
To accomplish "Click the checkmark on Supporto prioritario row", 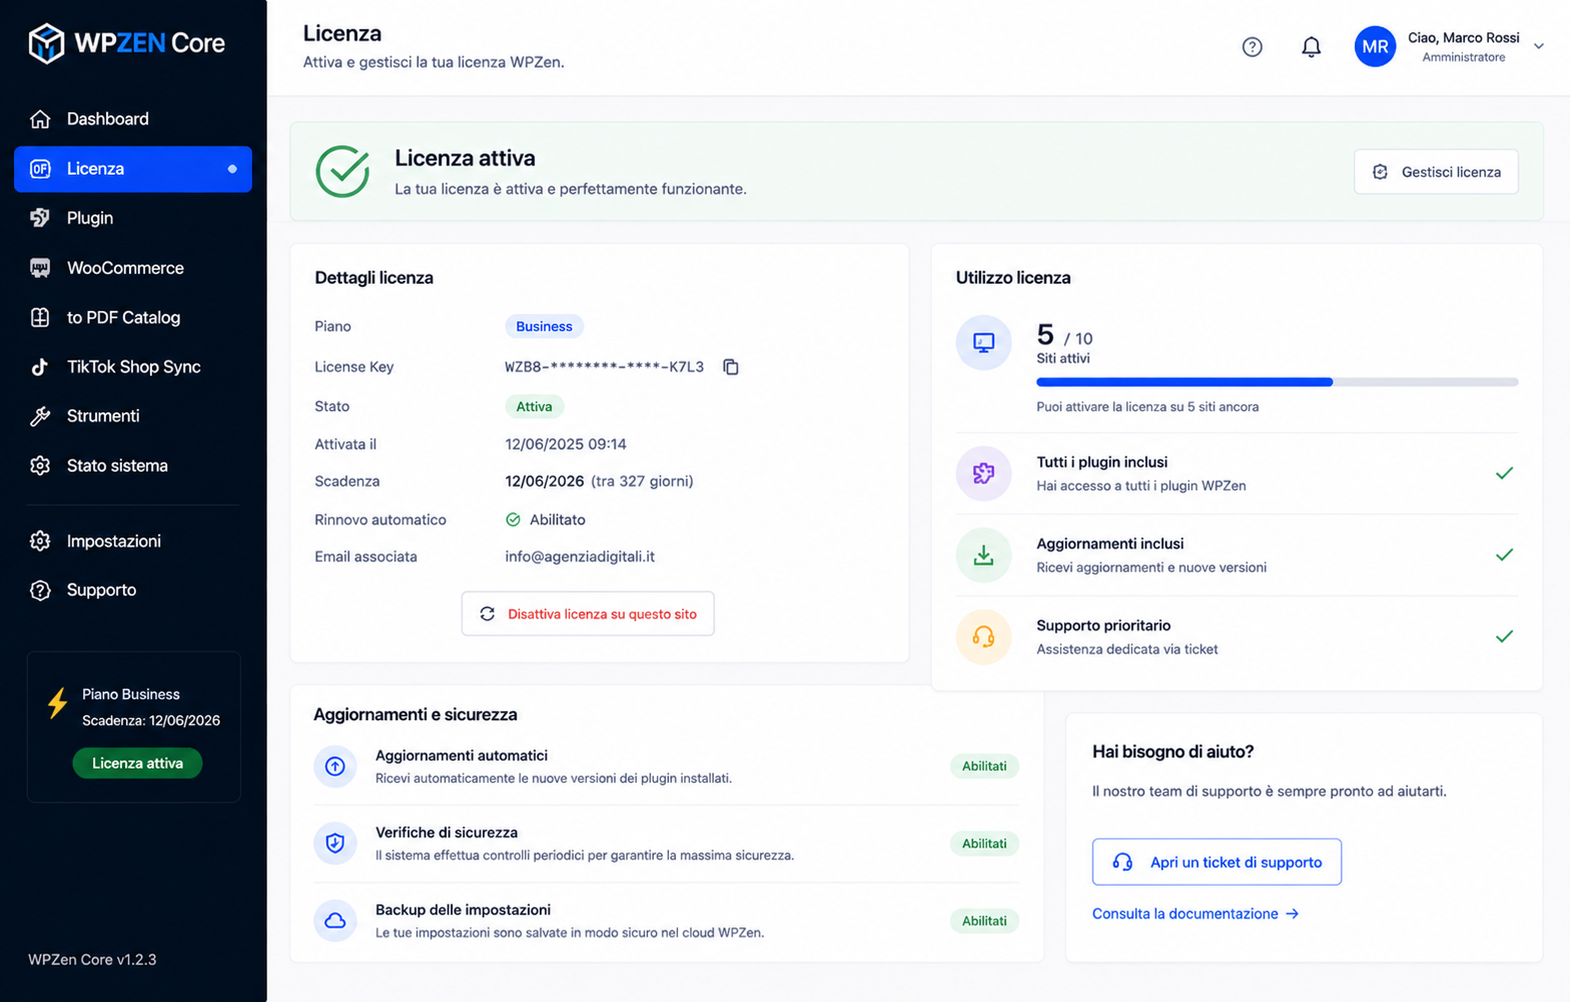I will [x=1504, y=636].
